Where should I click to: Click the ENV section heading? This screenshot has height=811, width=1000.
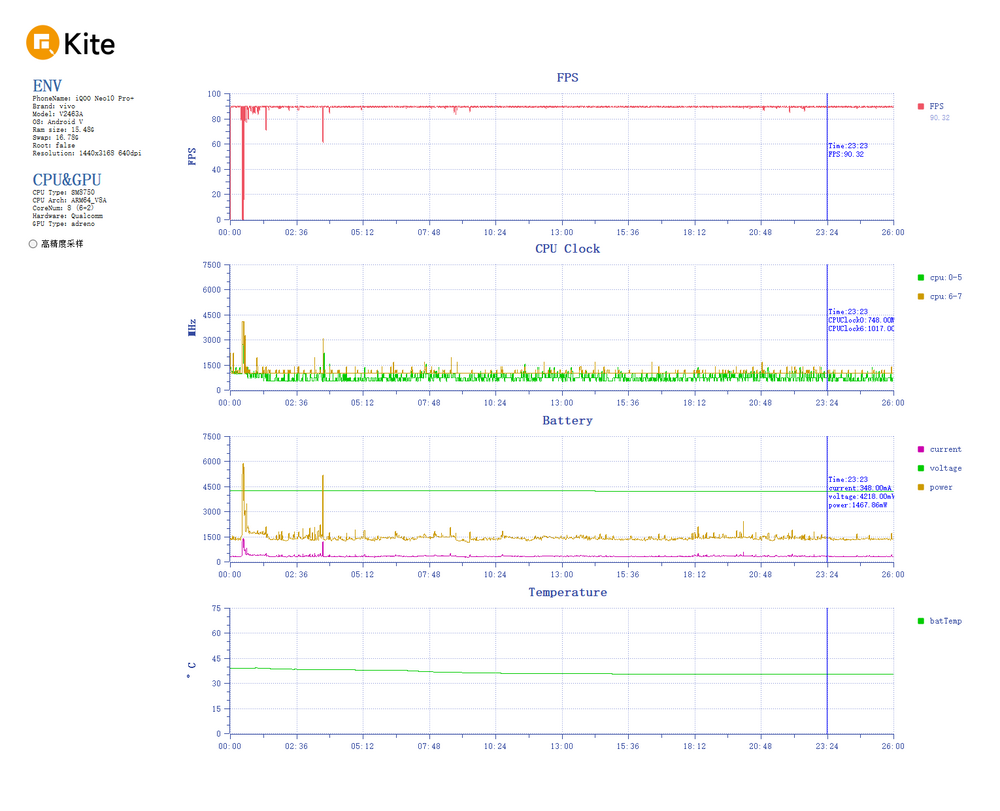click(47, 86)
